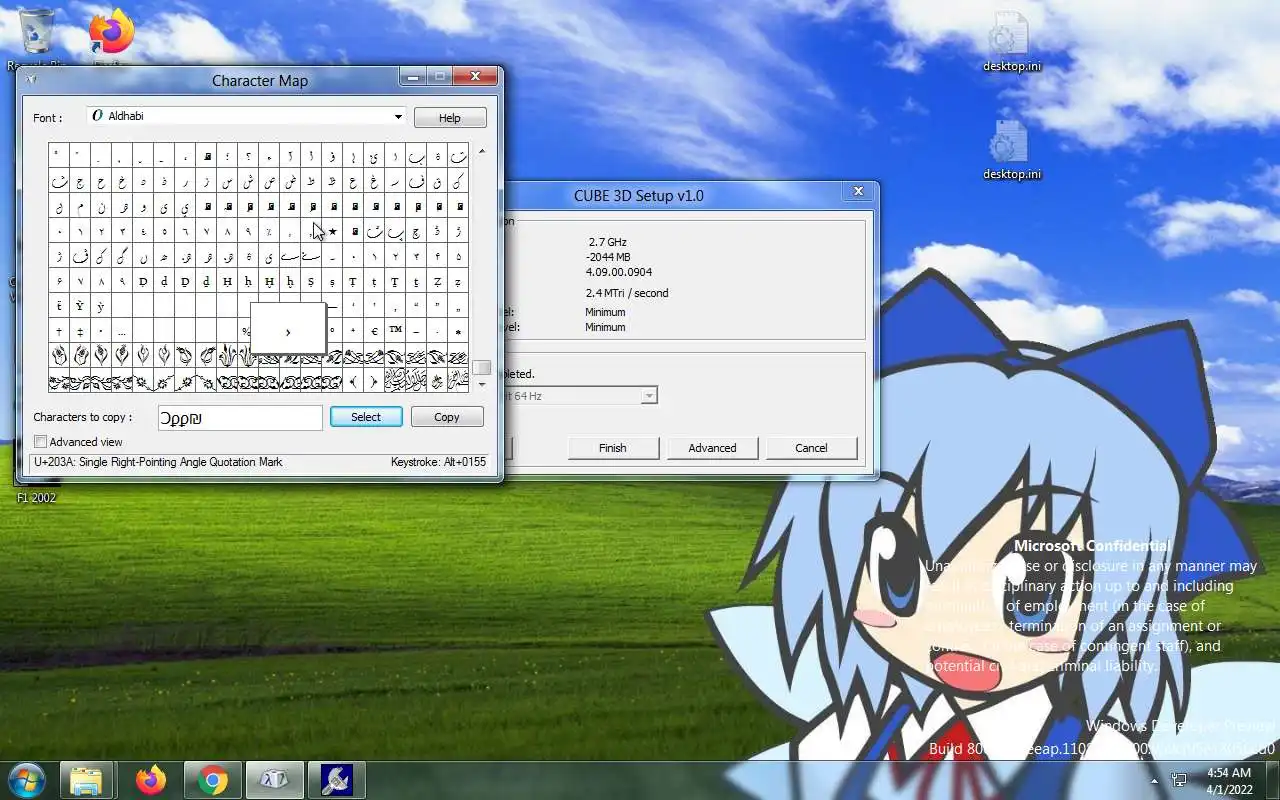Click into the Characters to copy field
Image resolution: width=1280 pixels, height=800 pixels.
(240, 418)
